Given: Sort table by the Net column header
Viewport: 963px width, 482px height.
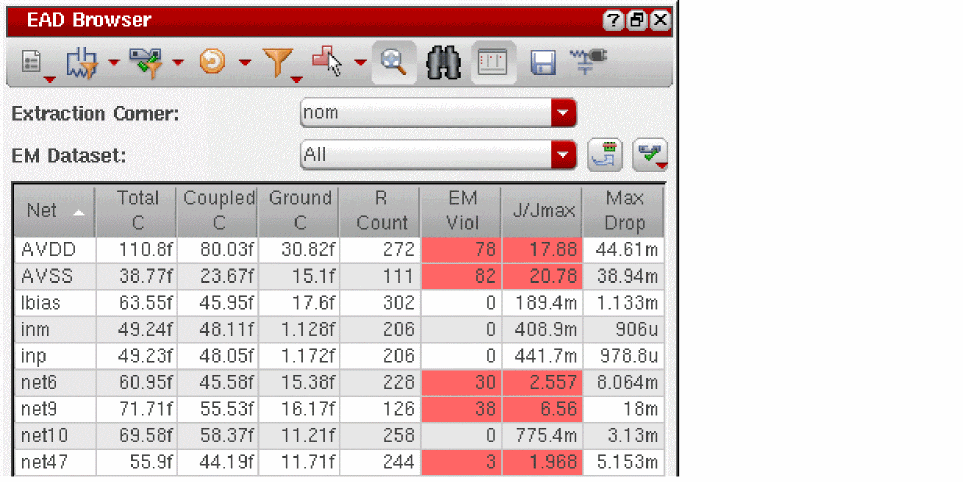Looking at the screenshot, I should [x=55, y=211].
